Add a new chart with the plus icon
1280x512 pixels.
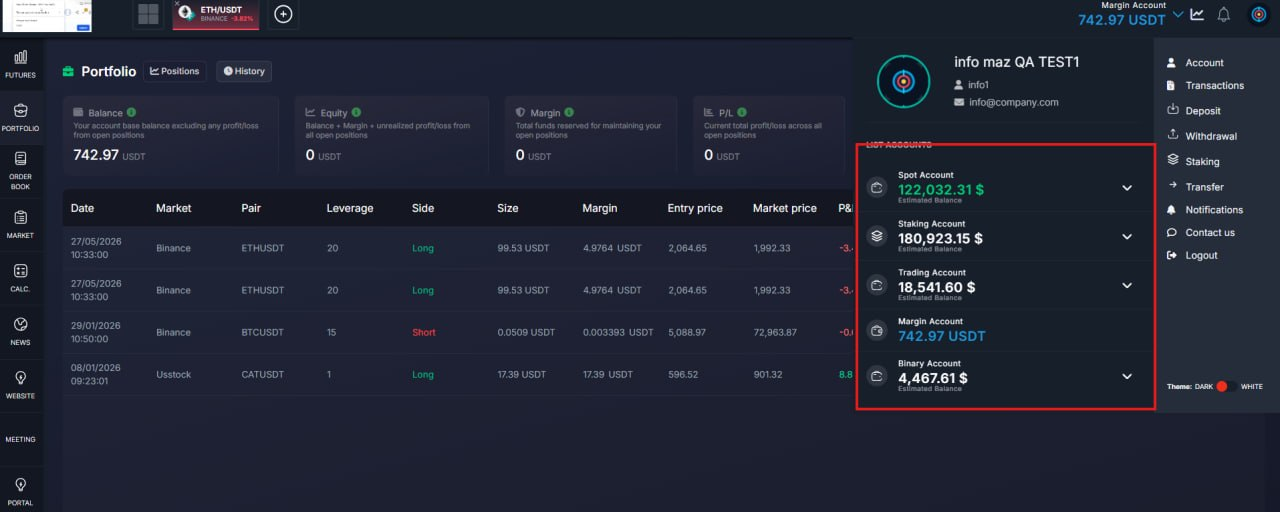point(283,14)
